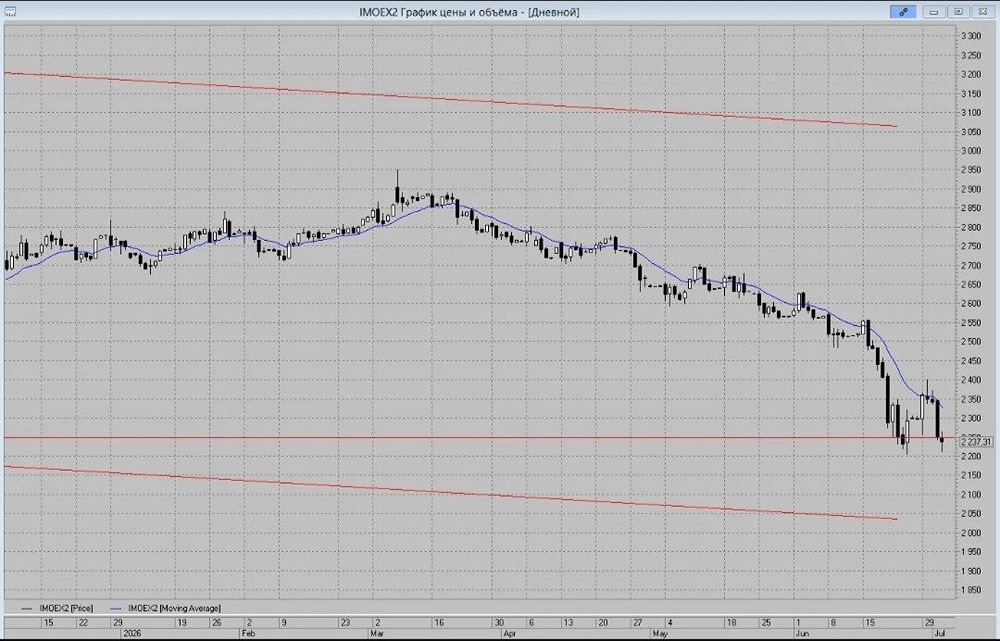Restore down the chart window
The height and width of the screenshot is (641, 1000).
[x=958, y=11]
